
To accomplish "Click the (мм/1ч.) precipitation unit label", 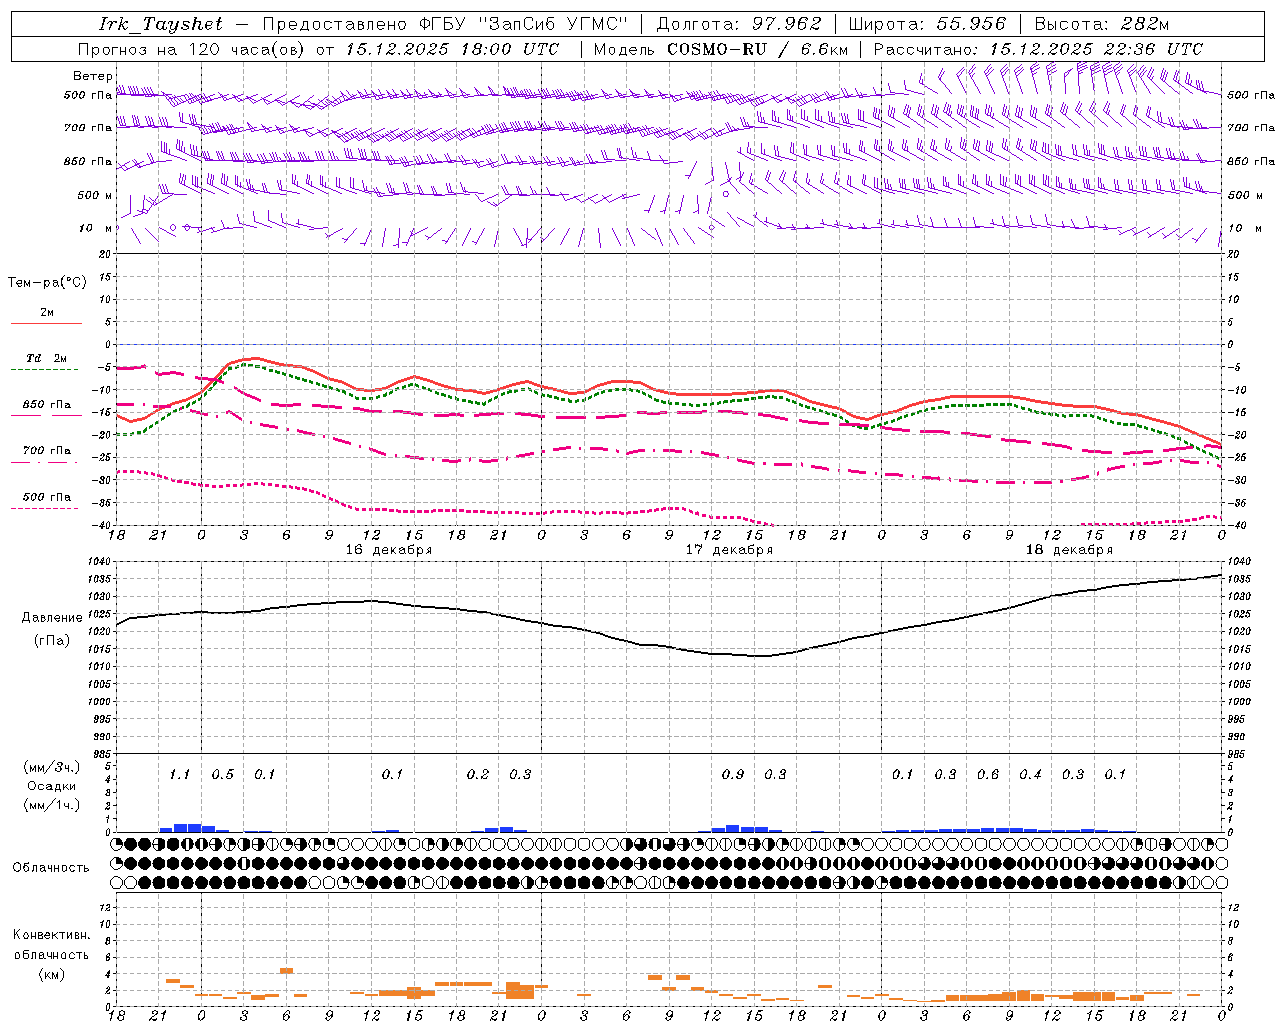I will (52, 805).
